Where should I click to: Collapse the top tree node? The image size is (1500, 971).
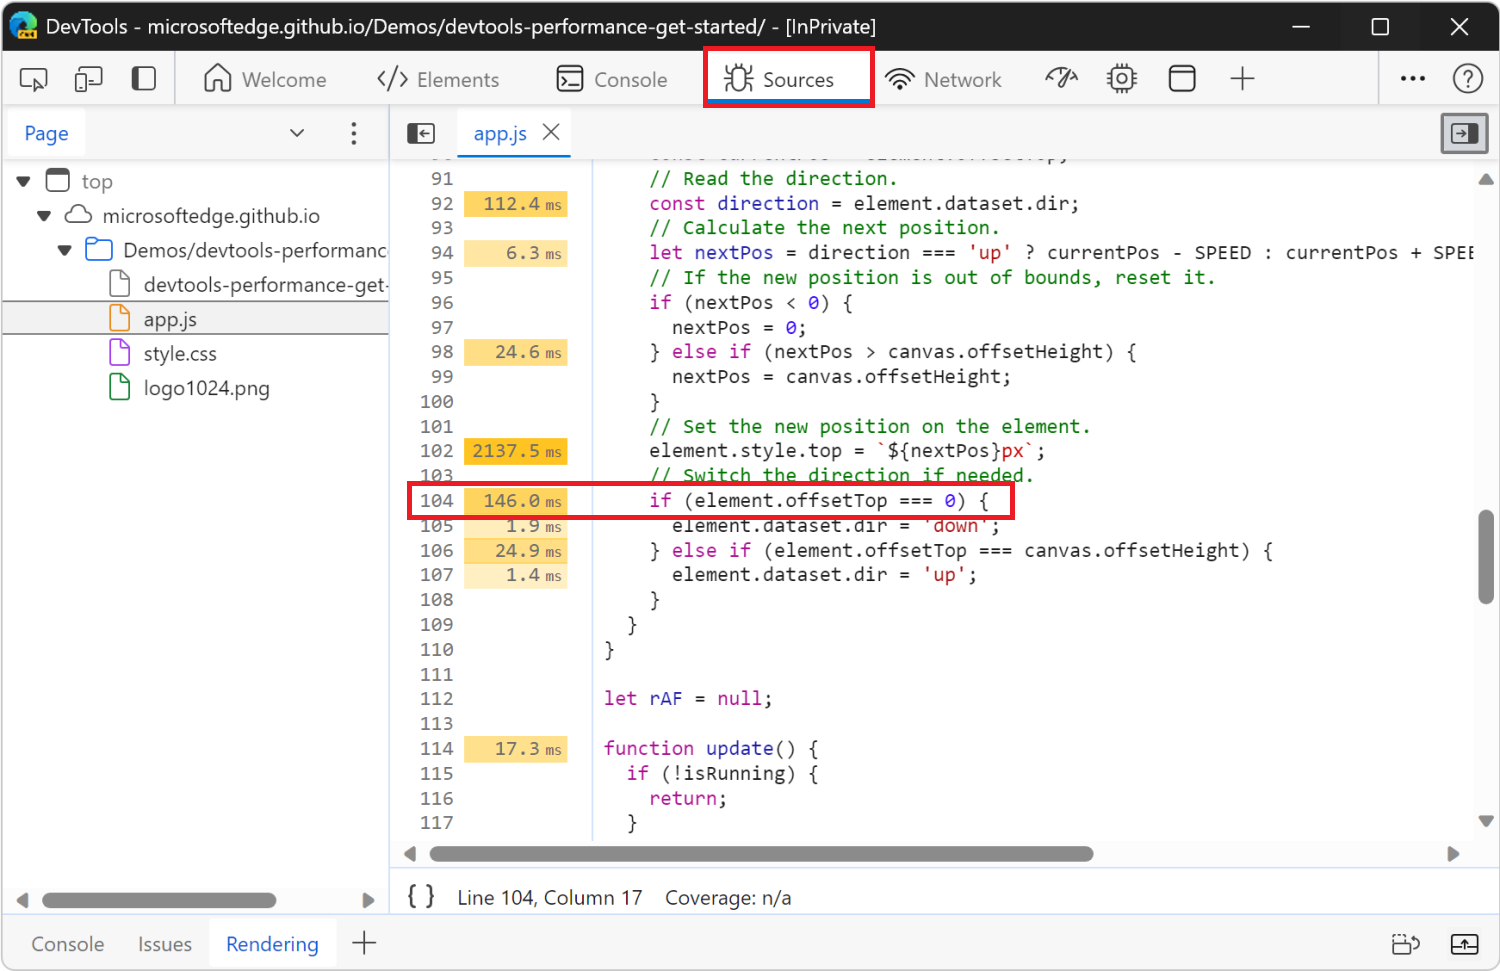tap(22, 180)
